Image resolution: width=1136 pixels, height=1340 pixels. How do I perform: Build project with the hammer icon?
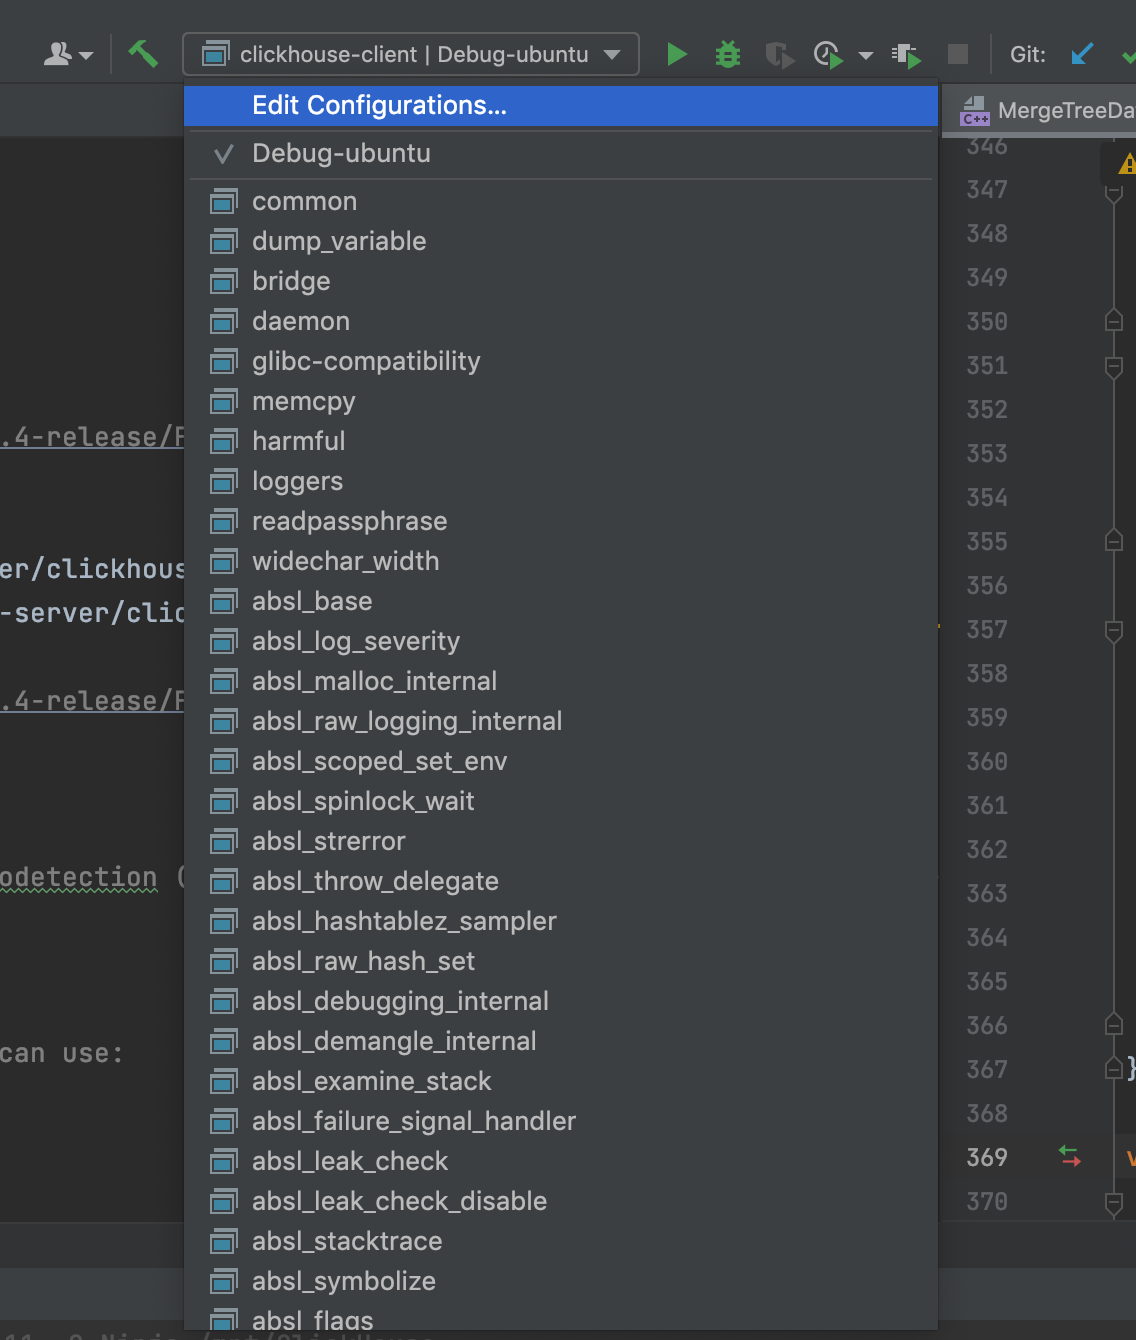143,54
